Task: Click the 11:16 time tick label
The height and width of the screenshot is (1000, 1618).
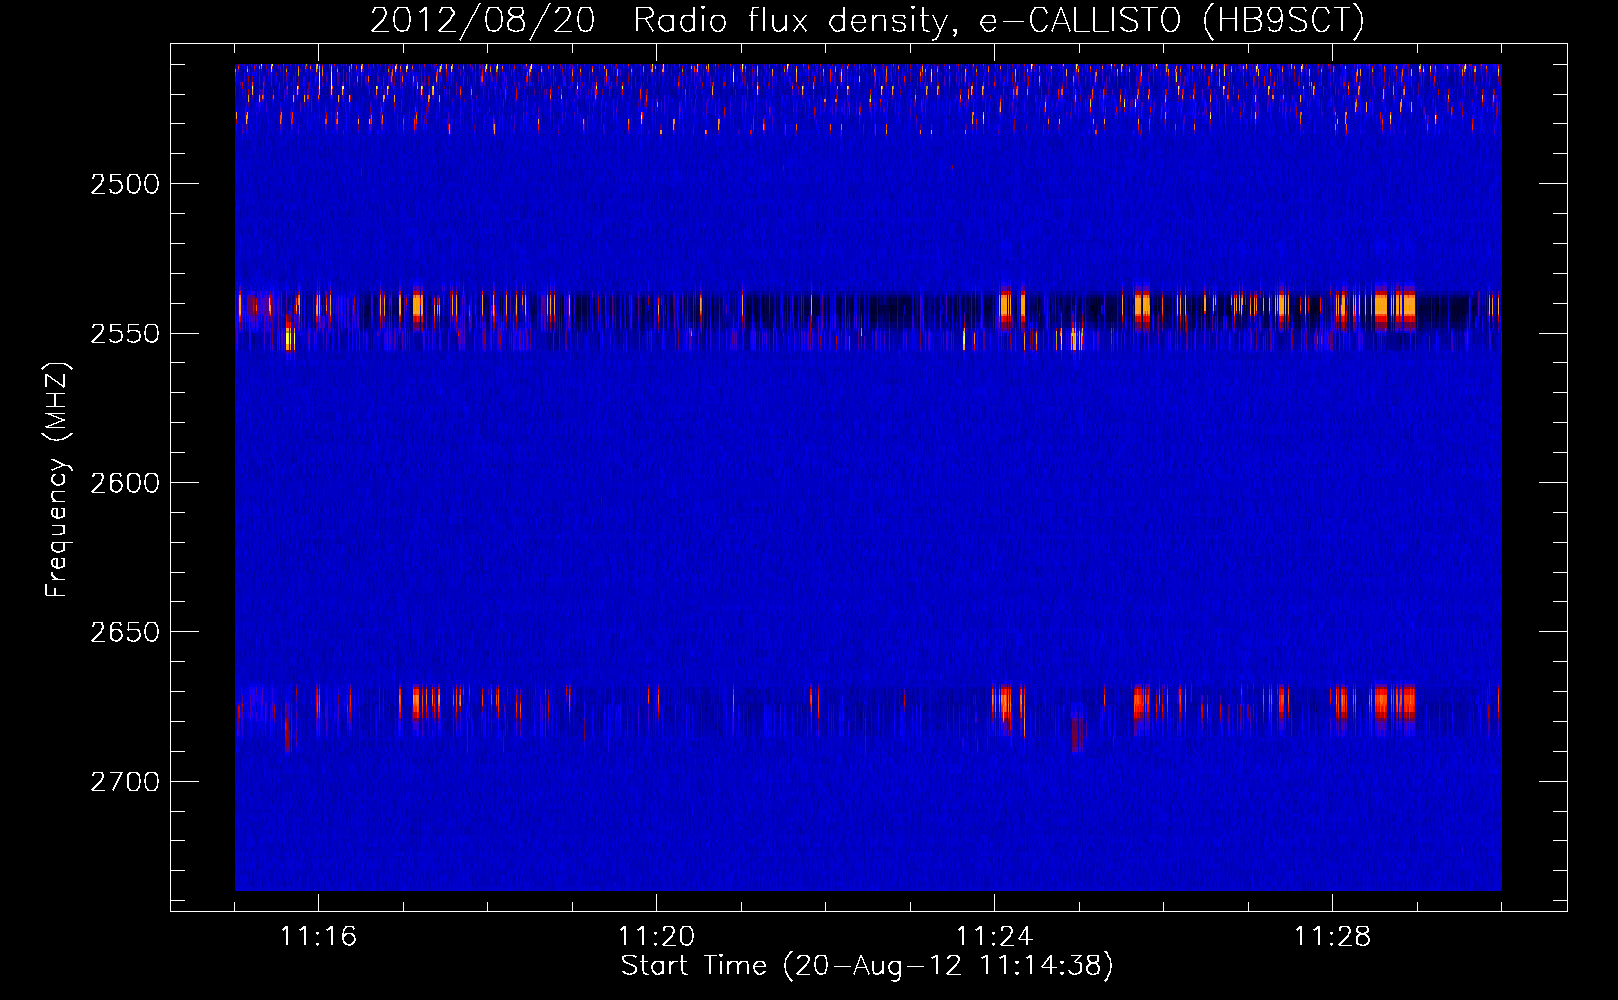Action: coord(318,937)
